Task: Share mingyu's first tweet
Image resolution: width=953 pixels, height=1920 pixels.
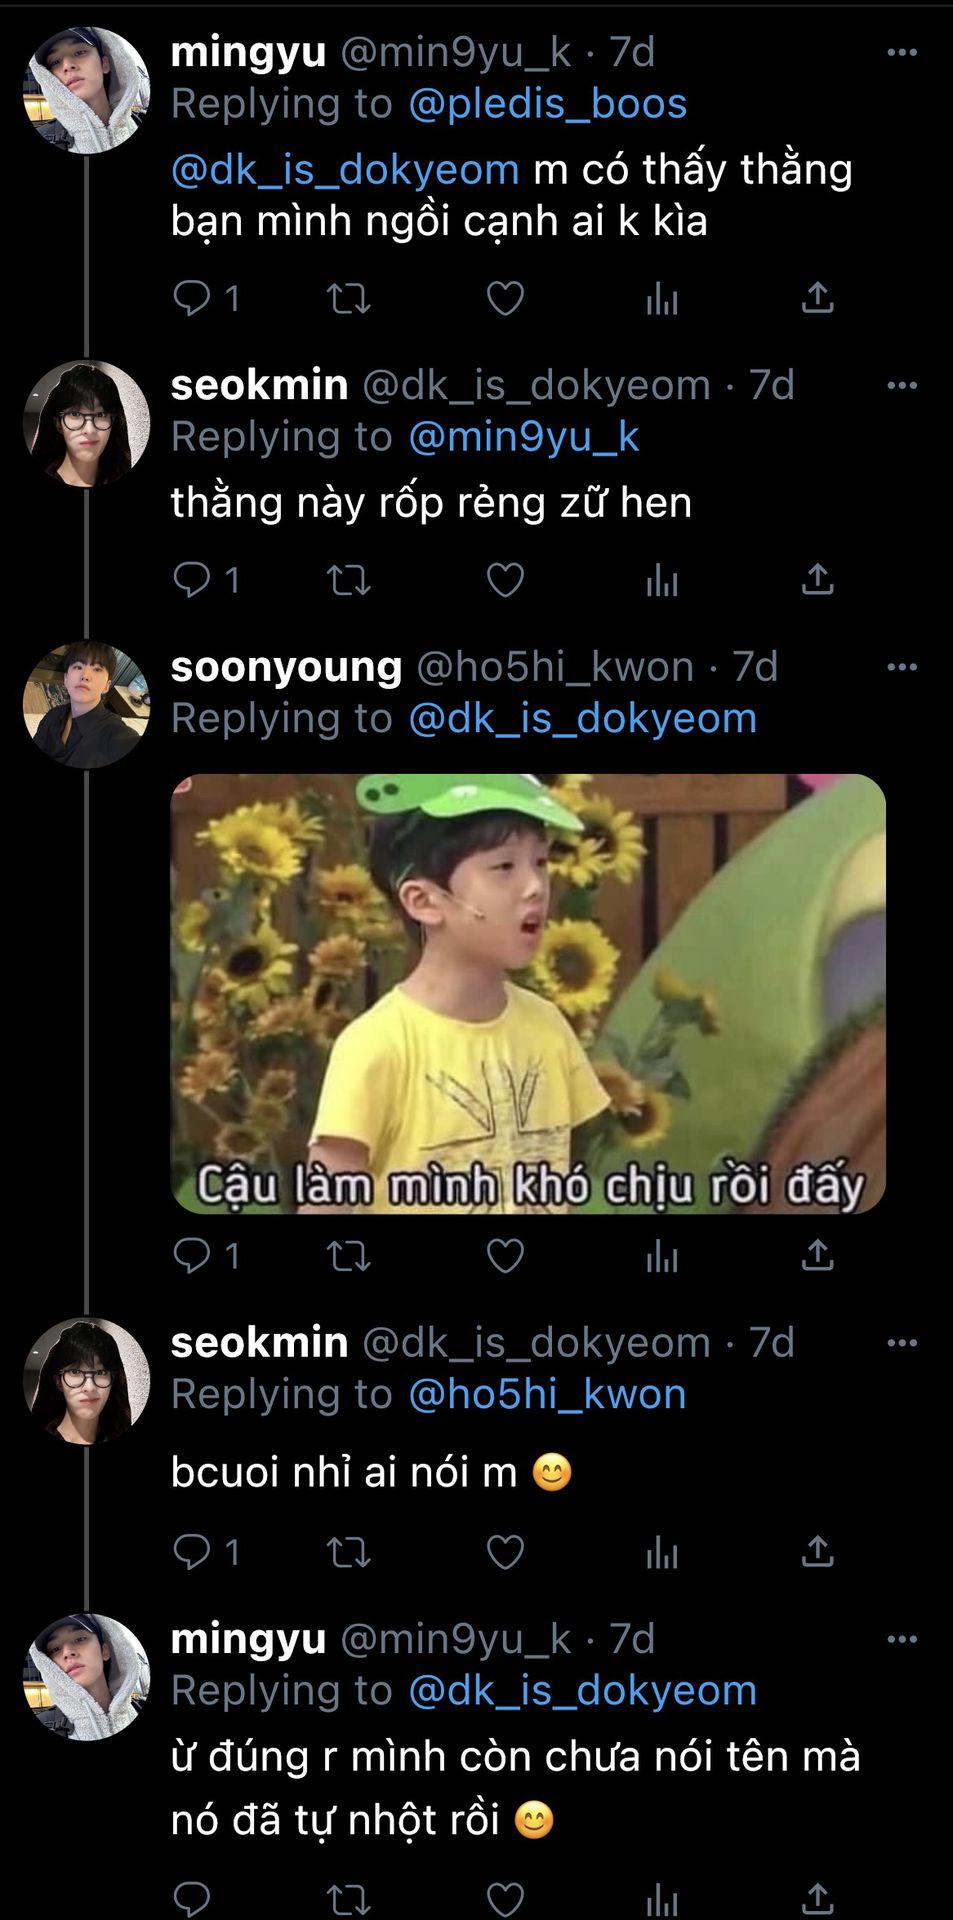Action: [817, 298]
